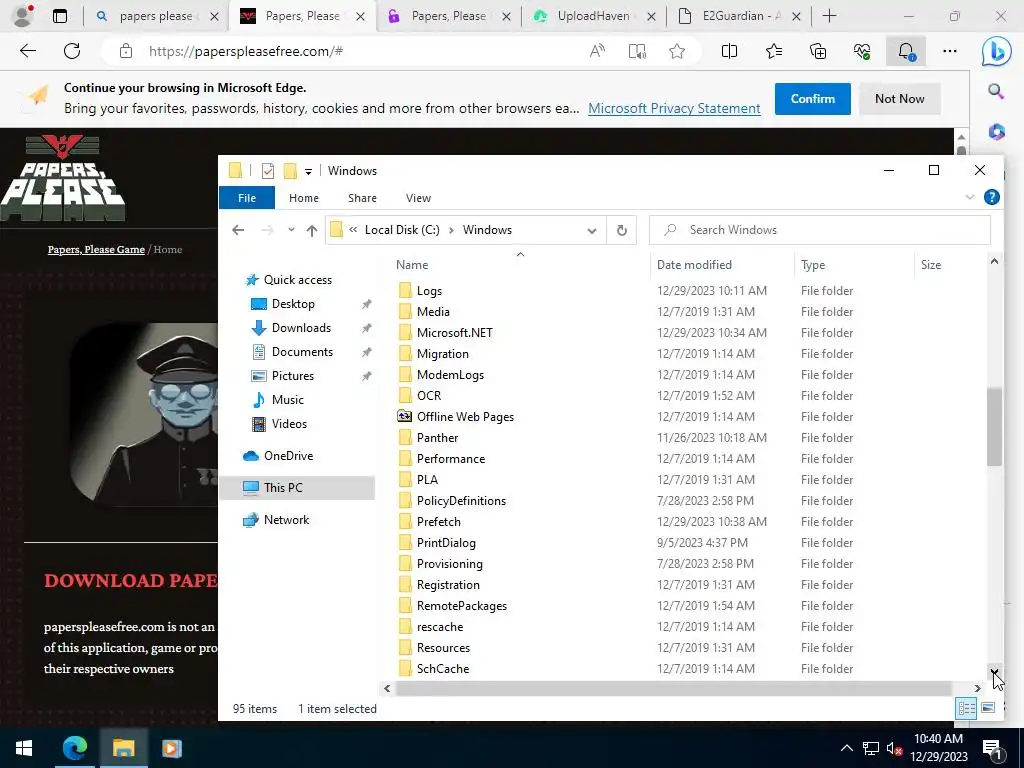Open OneDrive in navigation pane
The image size is (1024, 768).
(x=288, y=456)
